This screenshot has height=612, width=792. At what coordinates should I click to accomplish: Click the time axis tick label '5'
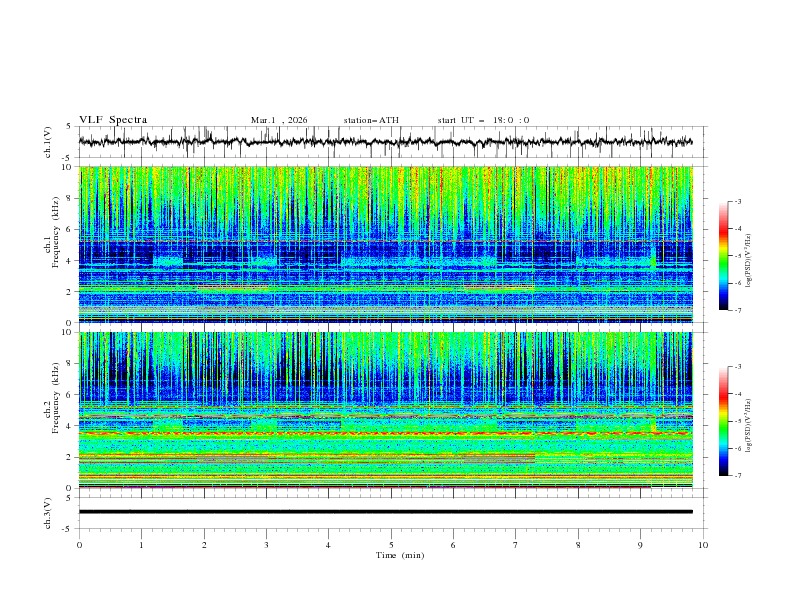click(x=391, y=545)
